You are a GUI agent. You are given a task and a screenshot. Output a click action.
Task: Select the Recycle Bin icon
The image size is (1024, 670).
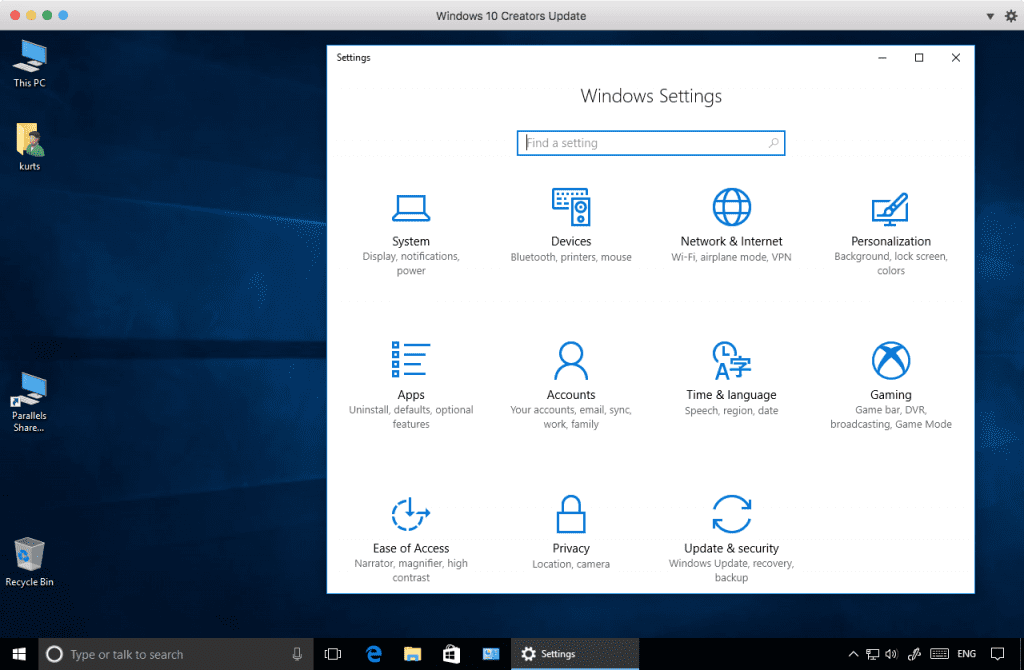(29, 562)
